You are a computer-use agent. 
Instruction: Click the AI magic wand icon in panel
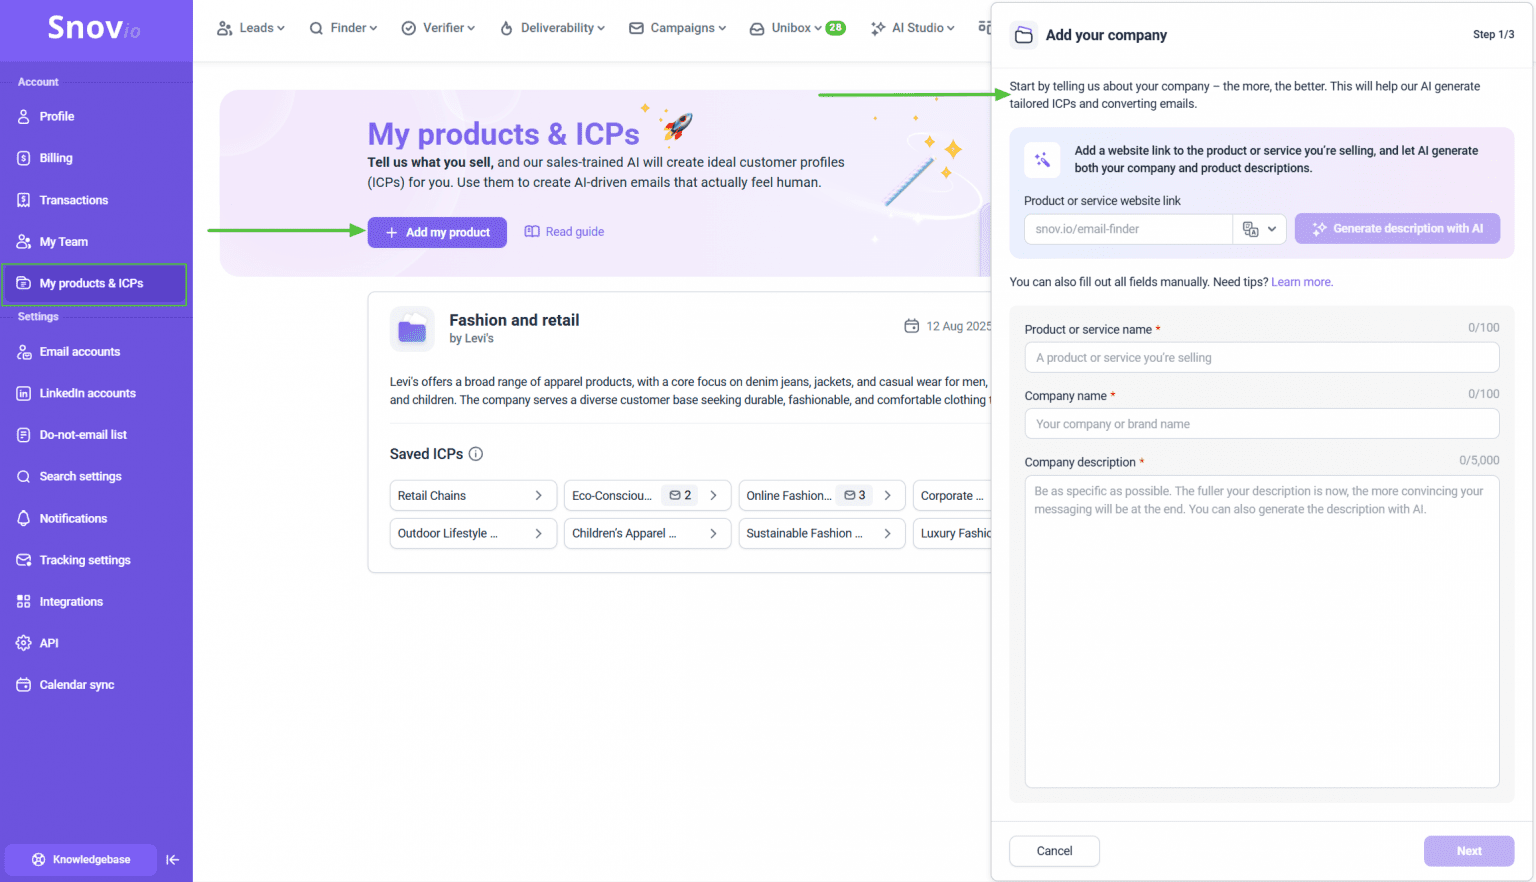pyautogui.click(x=1042, y=160)
